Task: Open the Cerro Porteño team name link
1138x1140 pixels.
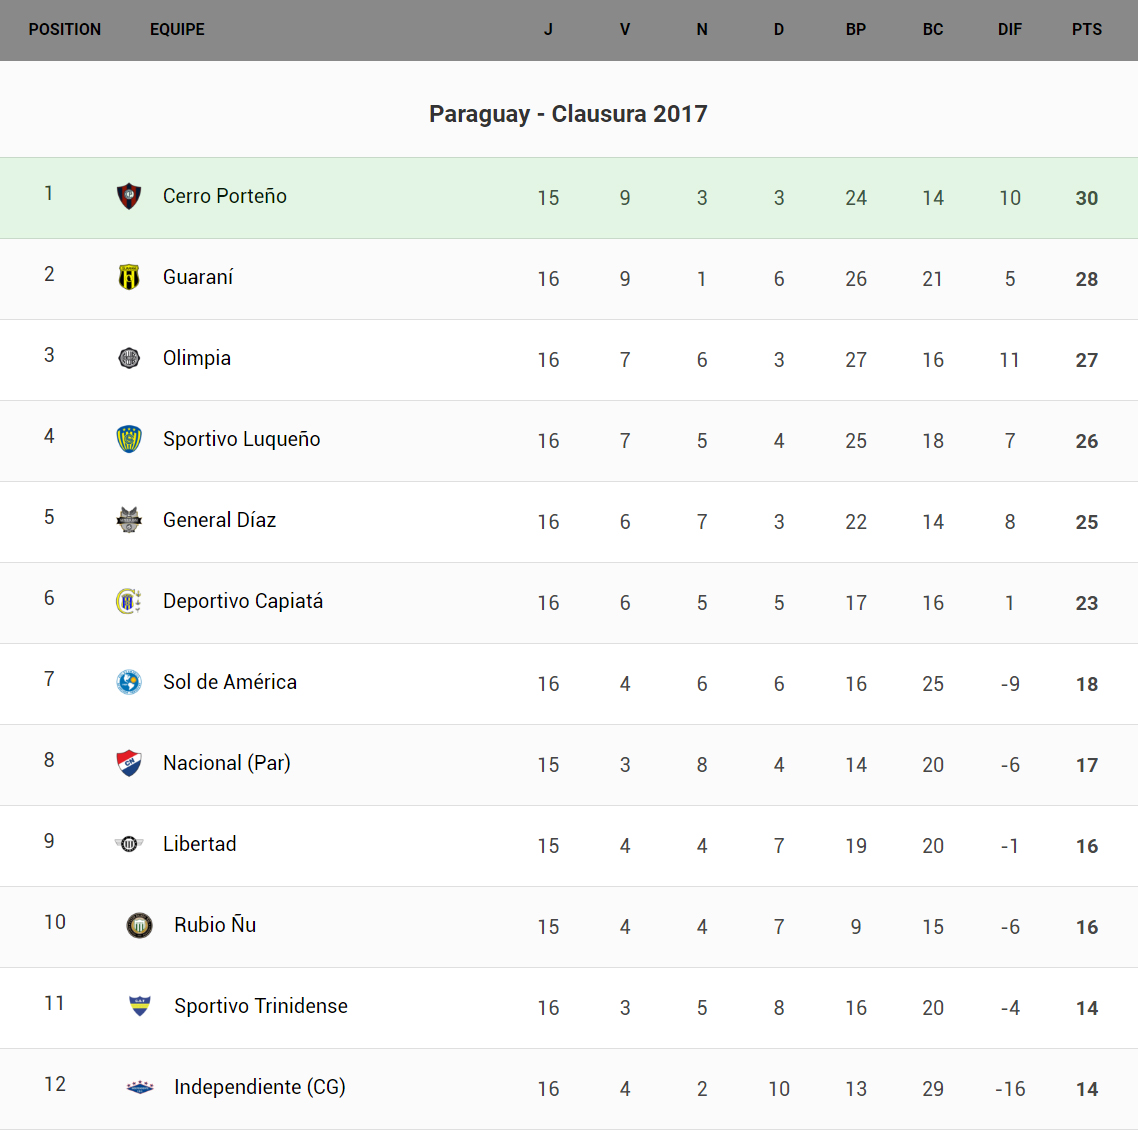Action: (225, 196)
